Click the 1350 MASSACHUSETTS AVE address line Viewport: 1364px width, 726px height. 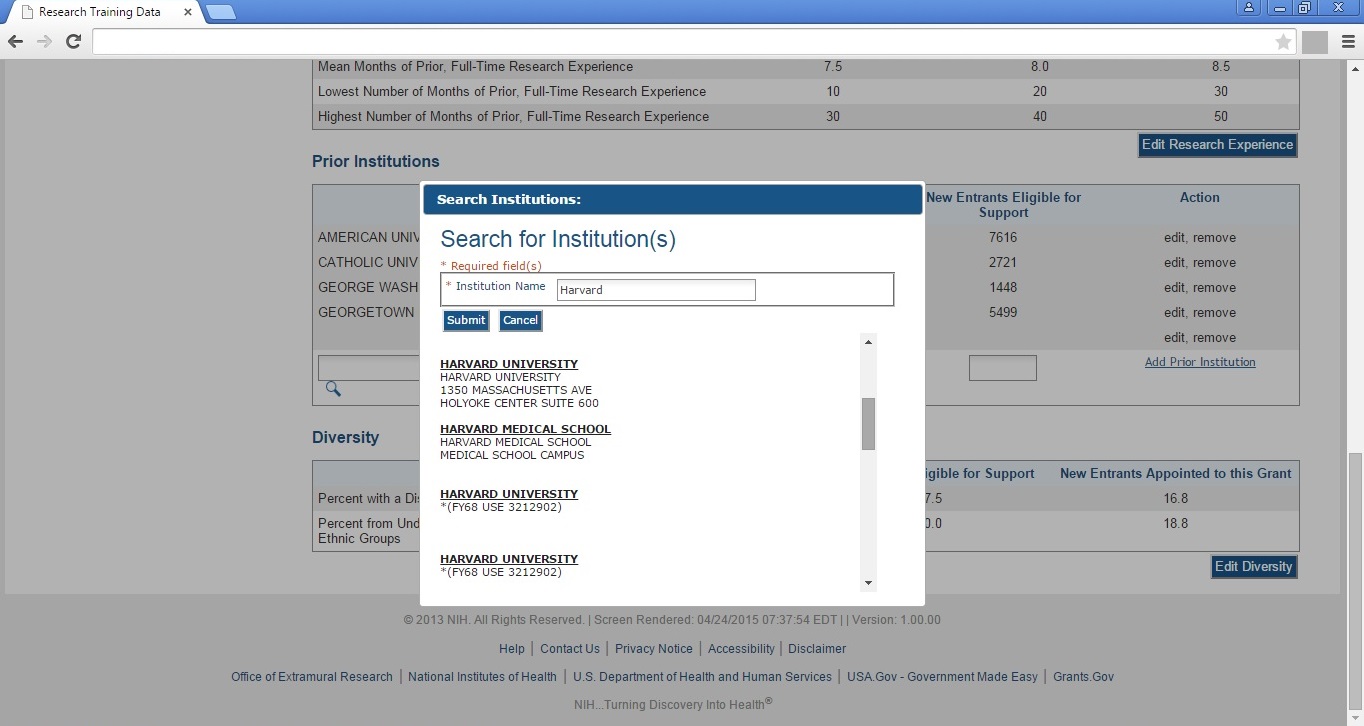[x=516, y=390]
